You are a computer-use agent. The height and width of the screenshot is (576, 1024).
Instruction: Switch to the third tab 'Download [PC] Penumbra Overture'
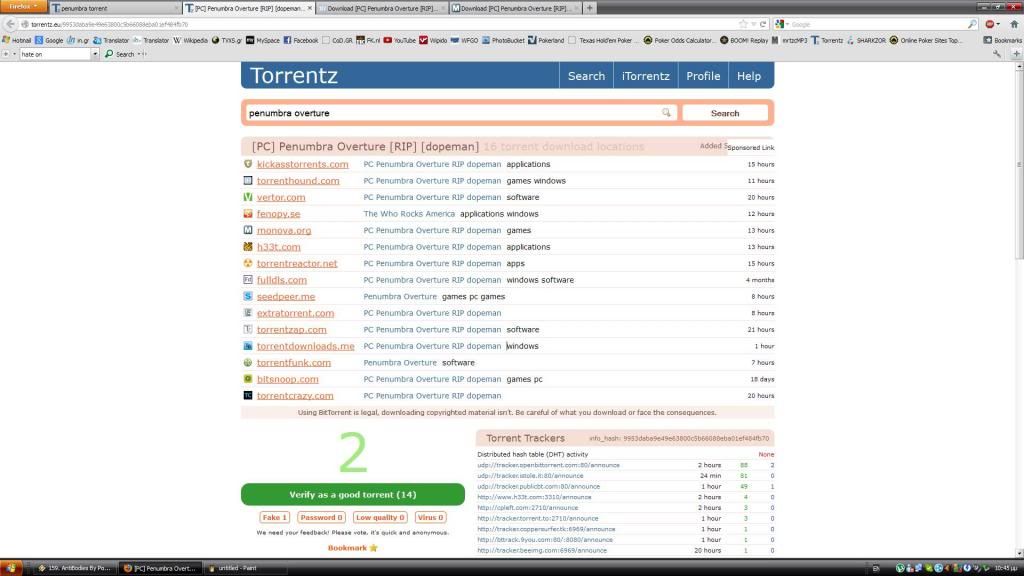coord(382,8)
